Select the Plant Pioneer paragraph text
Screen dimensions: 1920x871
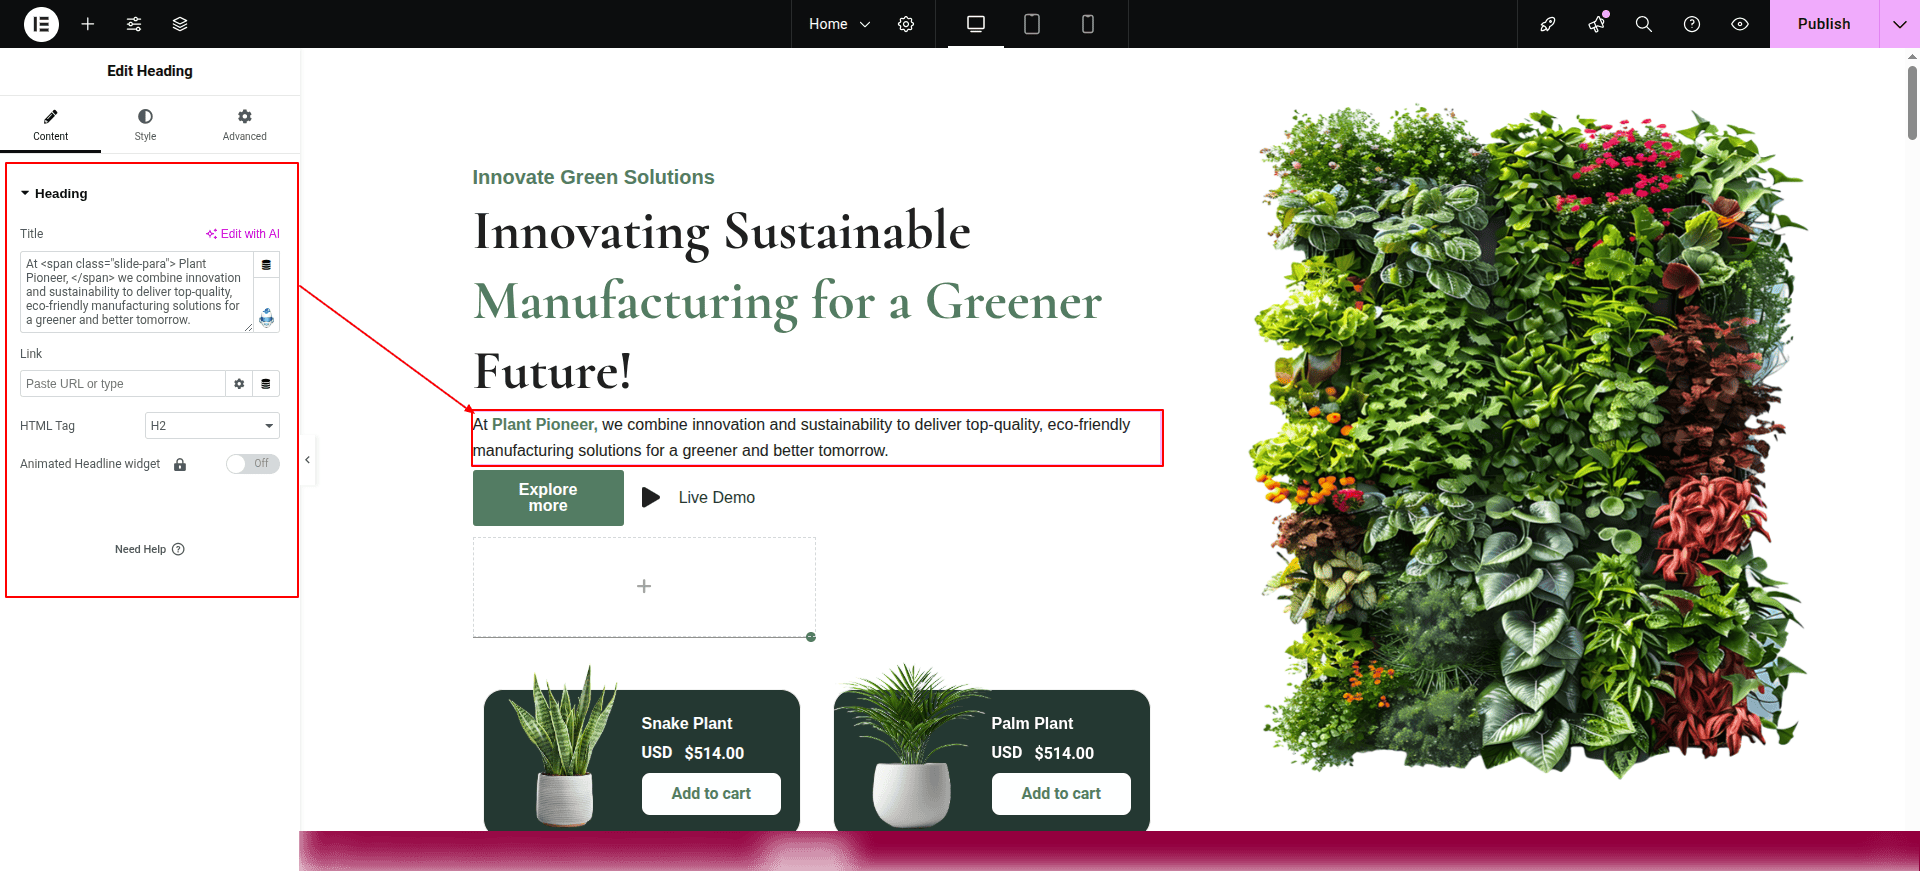tap(817, 438)
